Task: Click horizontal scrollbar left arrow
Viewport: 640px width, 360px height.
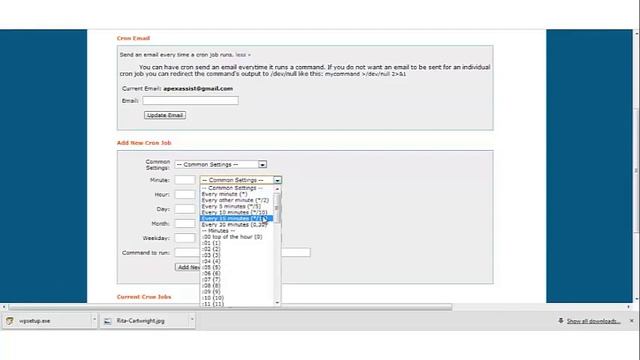Action: click(x=4, y=307)
